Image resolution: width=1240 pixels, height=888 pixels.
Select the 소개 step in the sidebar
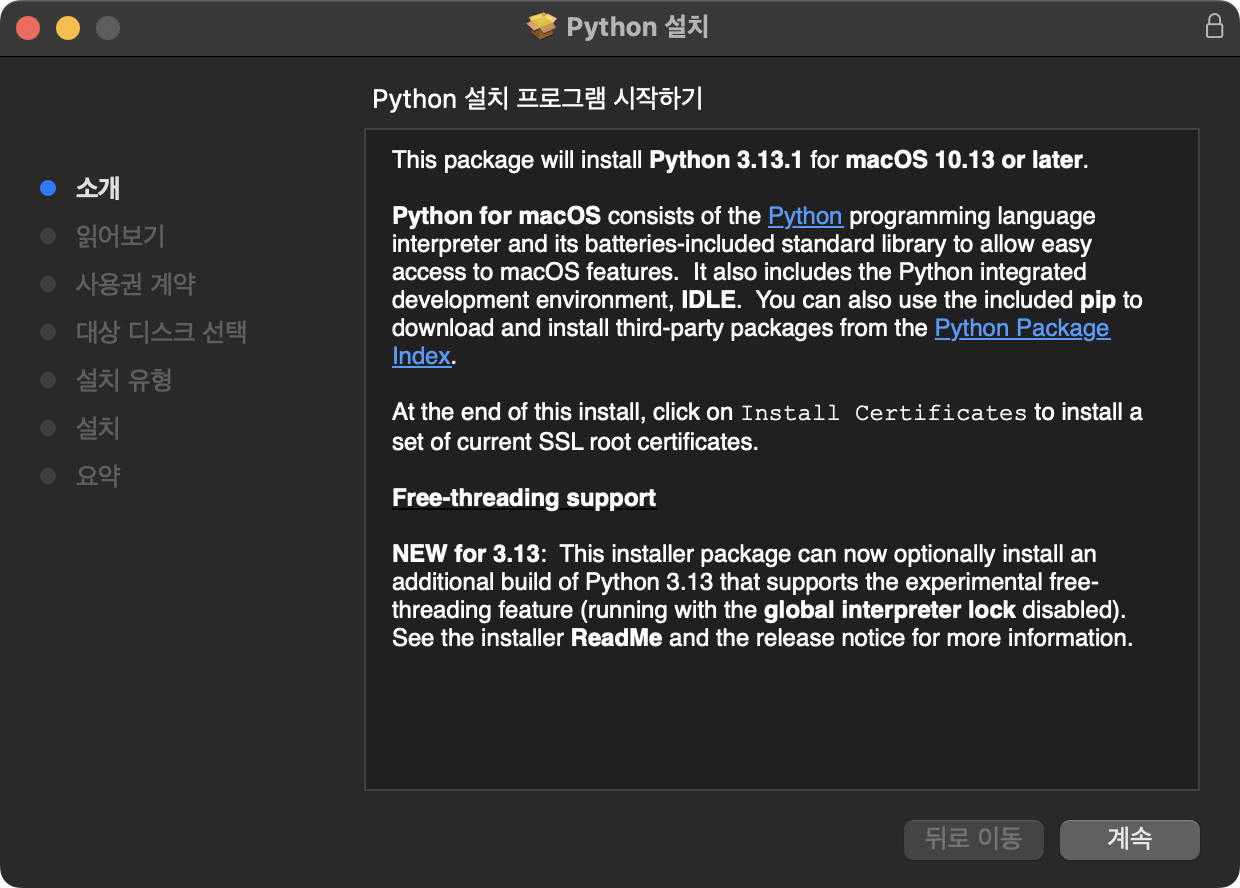pyautogui.click(x=98, y=188)
